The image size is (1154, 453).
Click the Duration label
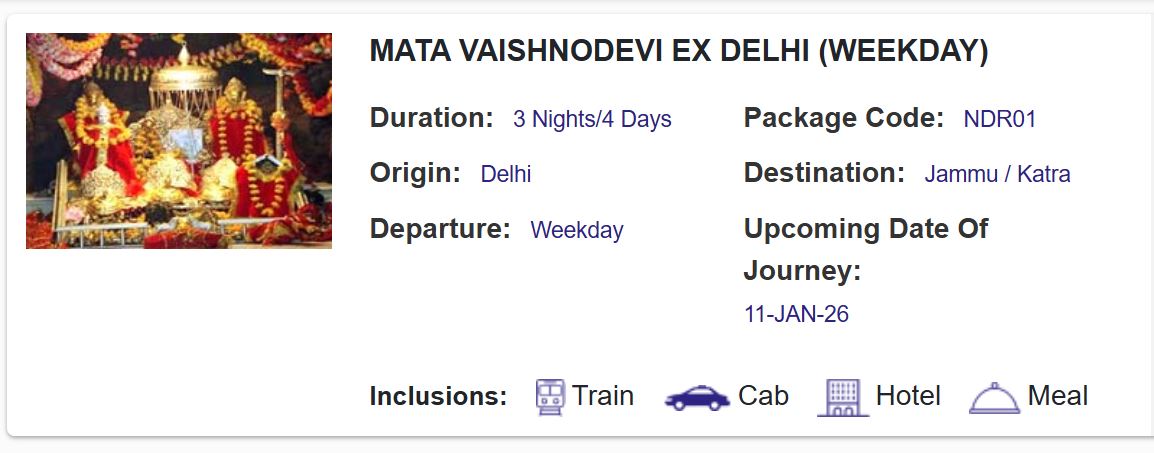point(432,119)
